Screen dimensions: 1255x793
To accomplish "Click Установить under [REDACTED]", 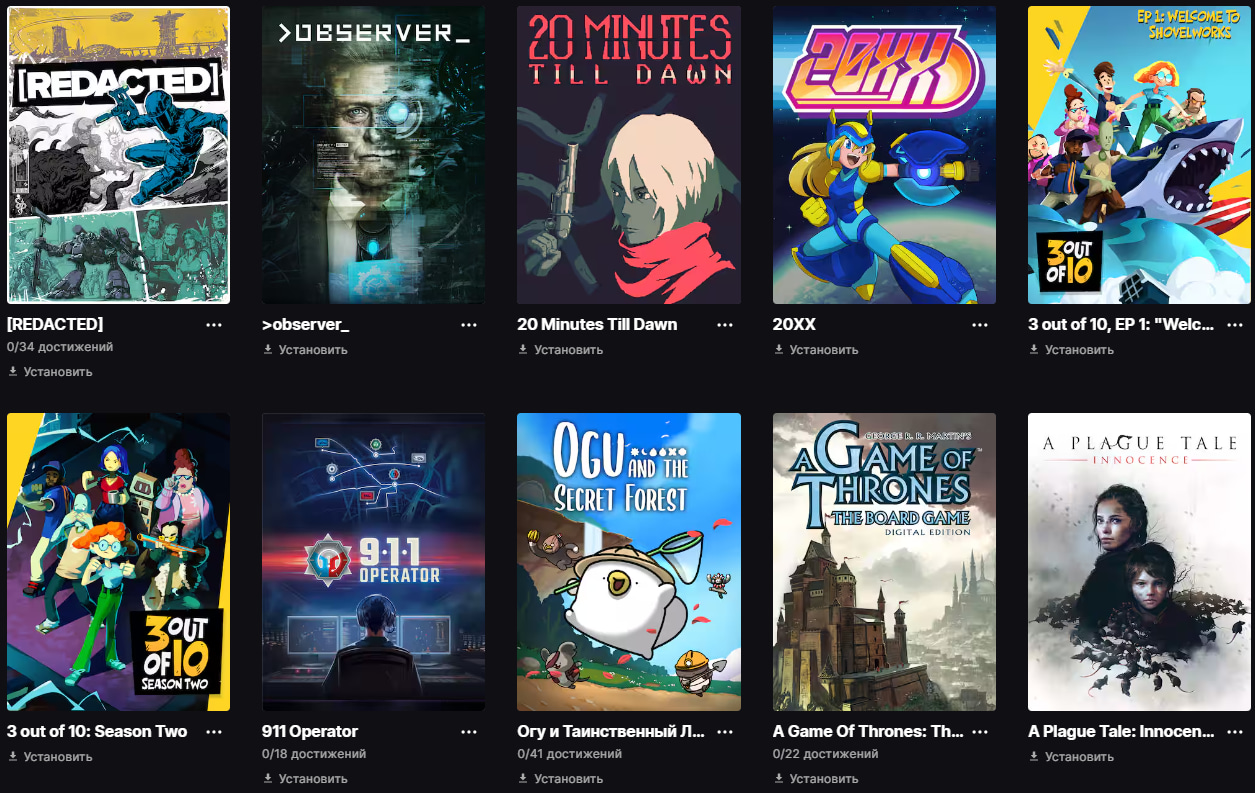I will 50,372.
